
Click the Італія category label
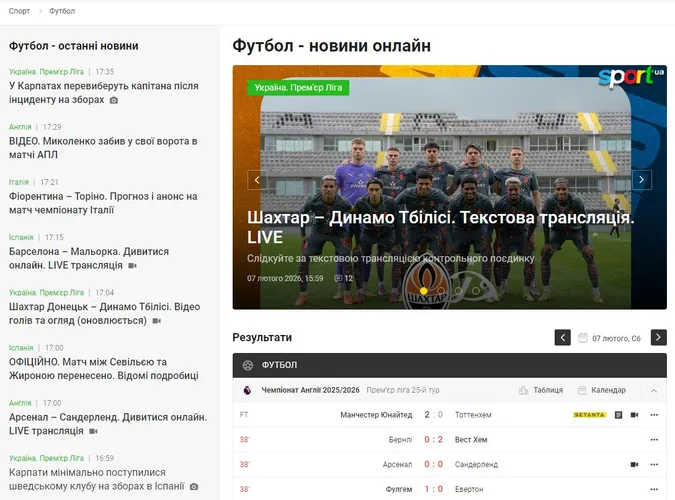pos(19,182)
